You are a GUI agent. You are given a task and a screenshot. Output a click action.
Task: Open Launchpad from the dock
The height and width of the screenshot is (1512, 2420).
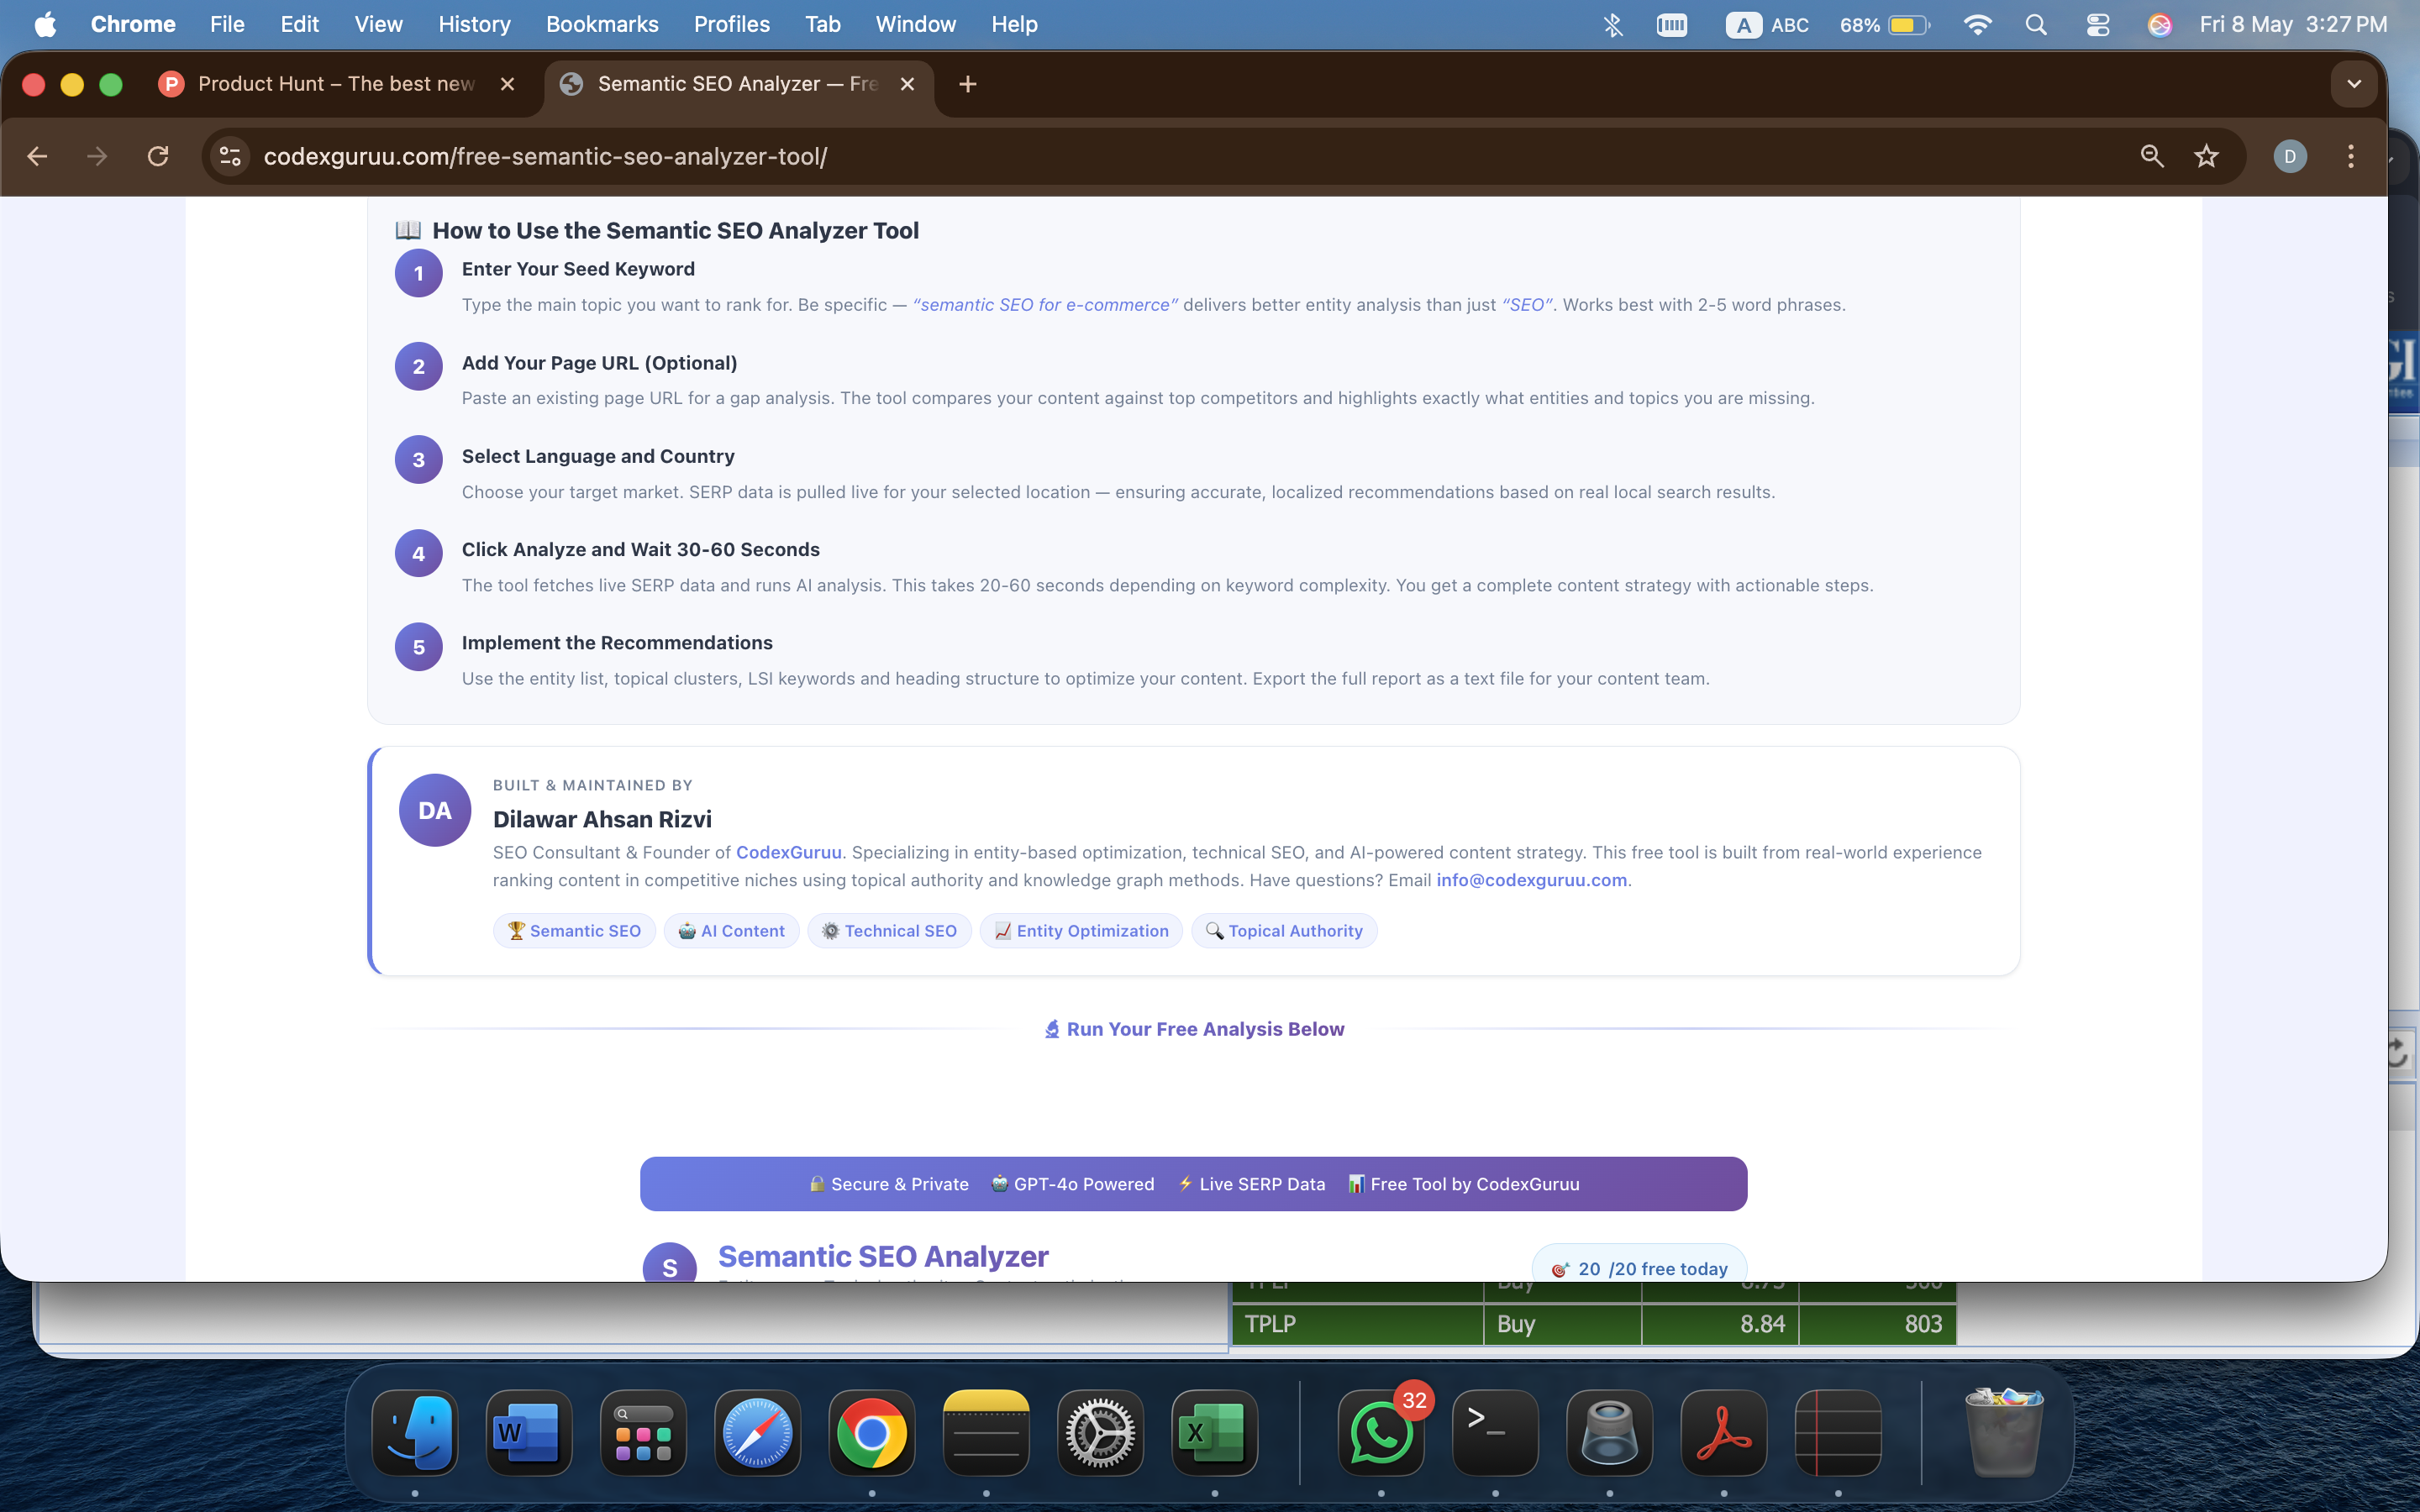[643, 1433]
